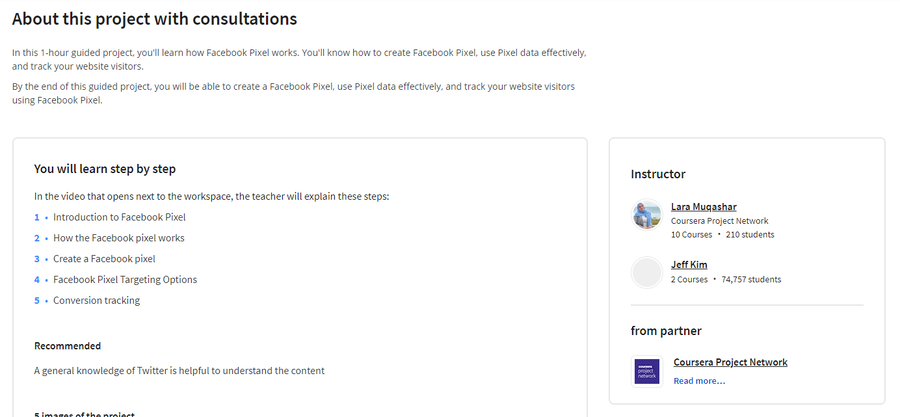The height and width of the screenshot is (417, 900).
Task: Click the You will learn step by step heading
Action: [104, 169]
